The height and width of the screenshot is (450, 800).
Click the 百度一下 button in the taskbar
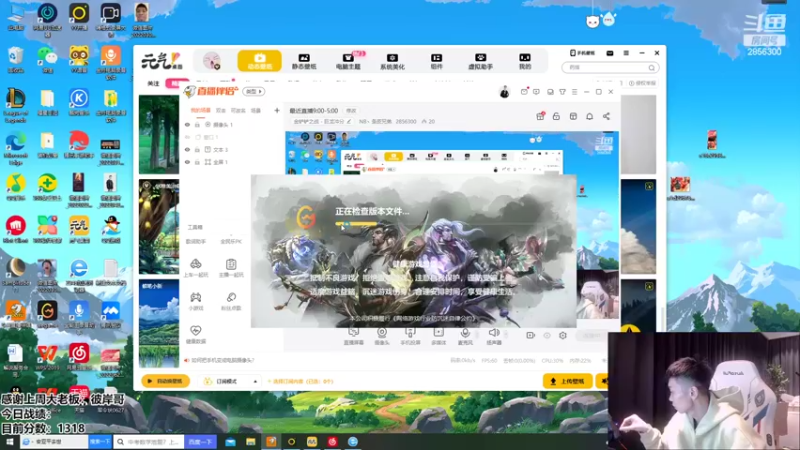[201, 442]
